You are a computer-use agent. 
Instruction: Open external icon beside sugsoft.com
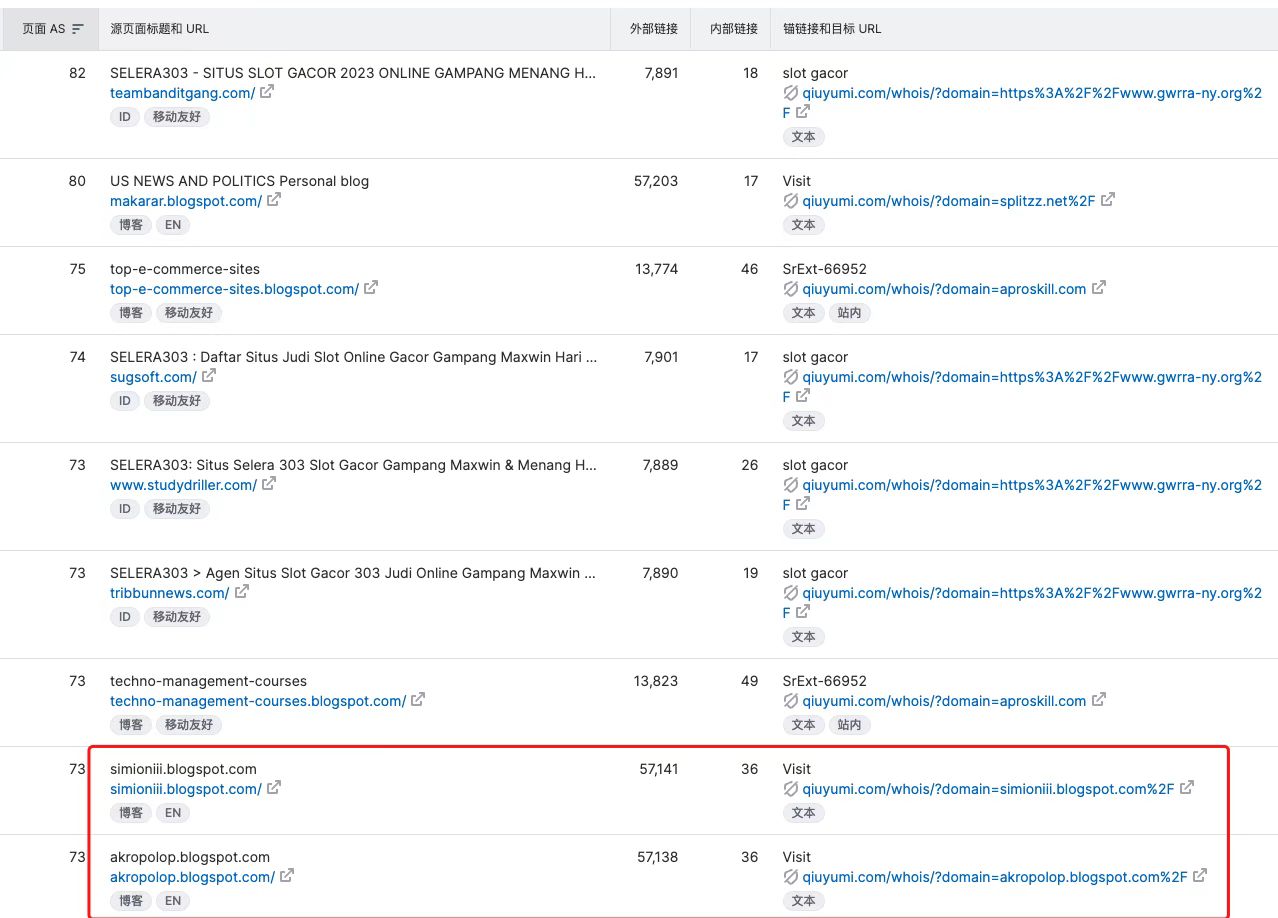tap(209, 376)
